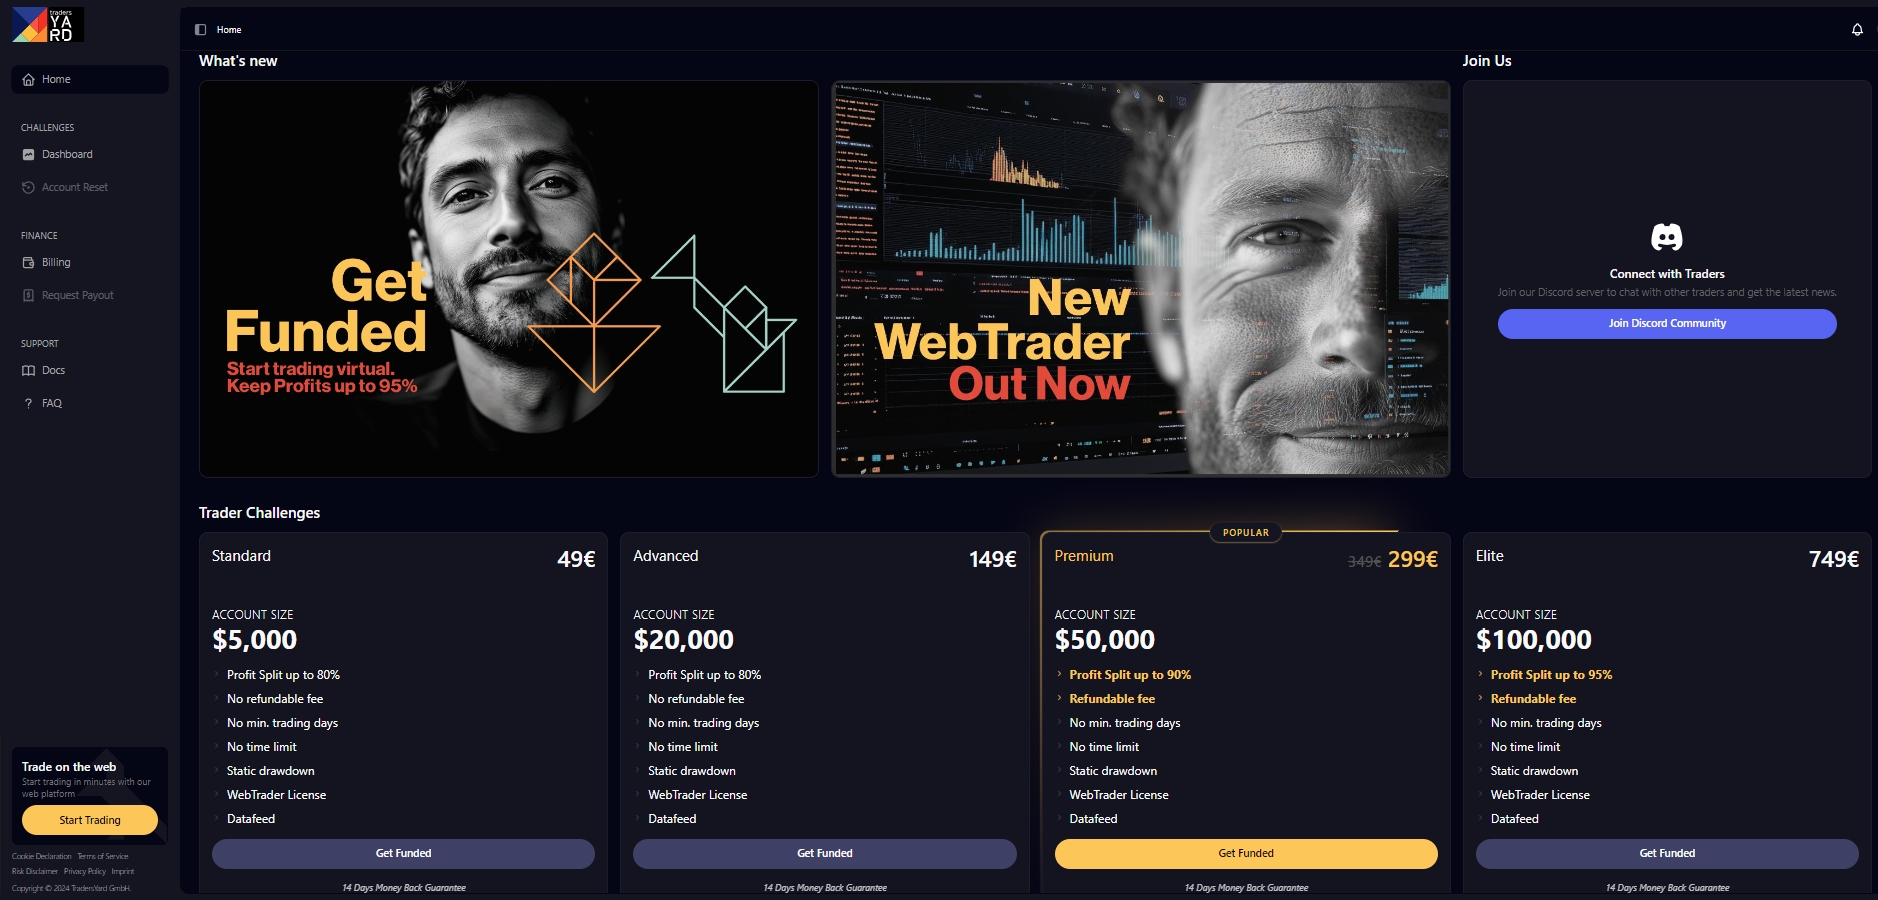This screenshot has width=1878, height=900.
Task: Click Account Reset icon in sidebar
Action: pos(28,188)
